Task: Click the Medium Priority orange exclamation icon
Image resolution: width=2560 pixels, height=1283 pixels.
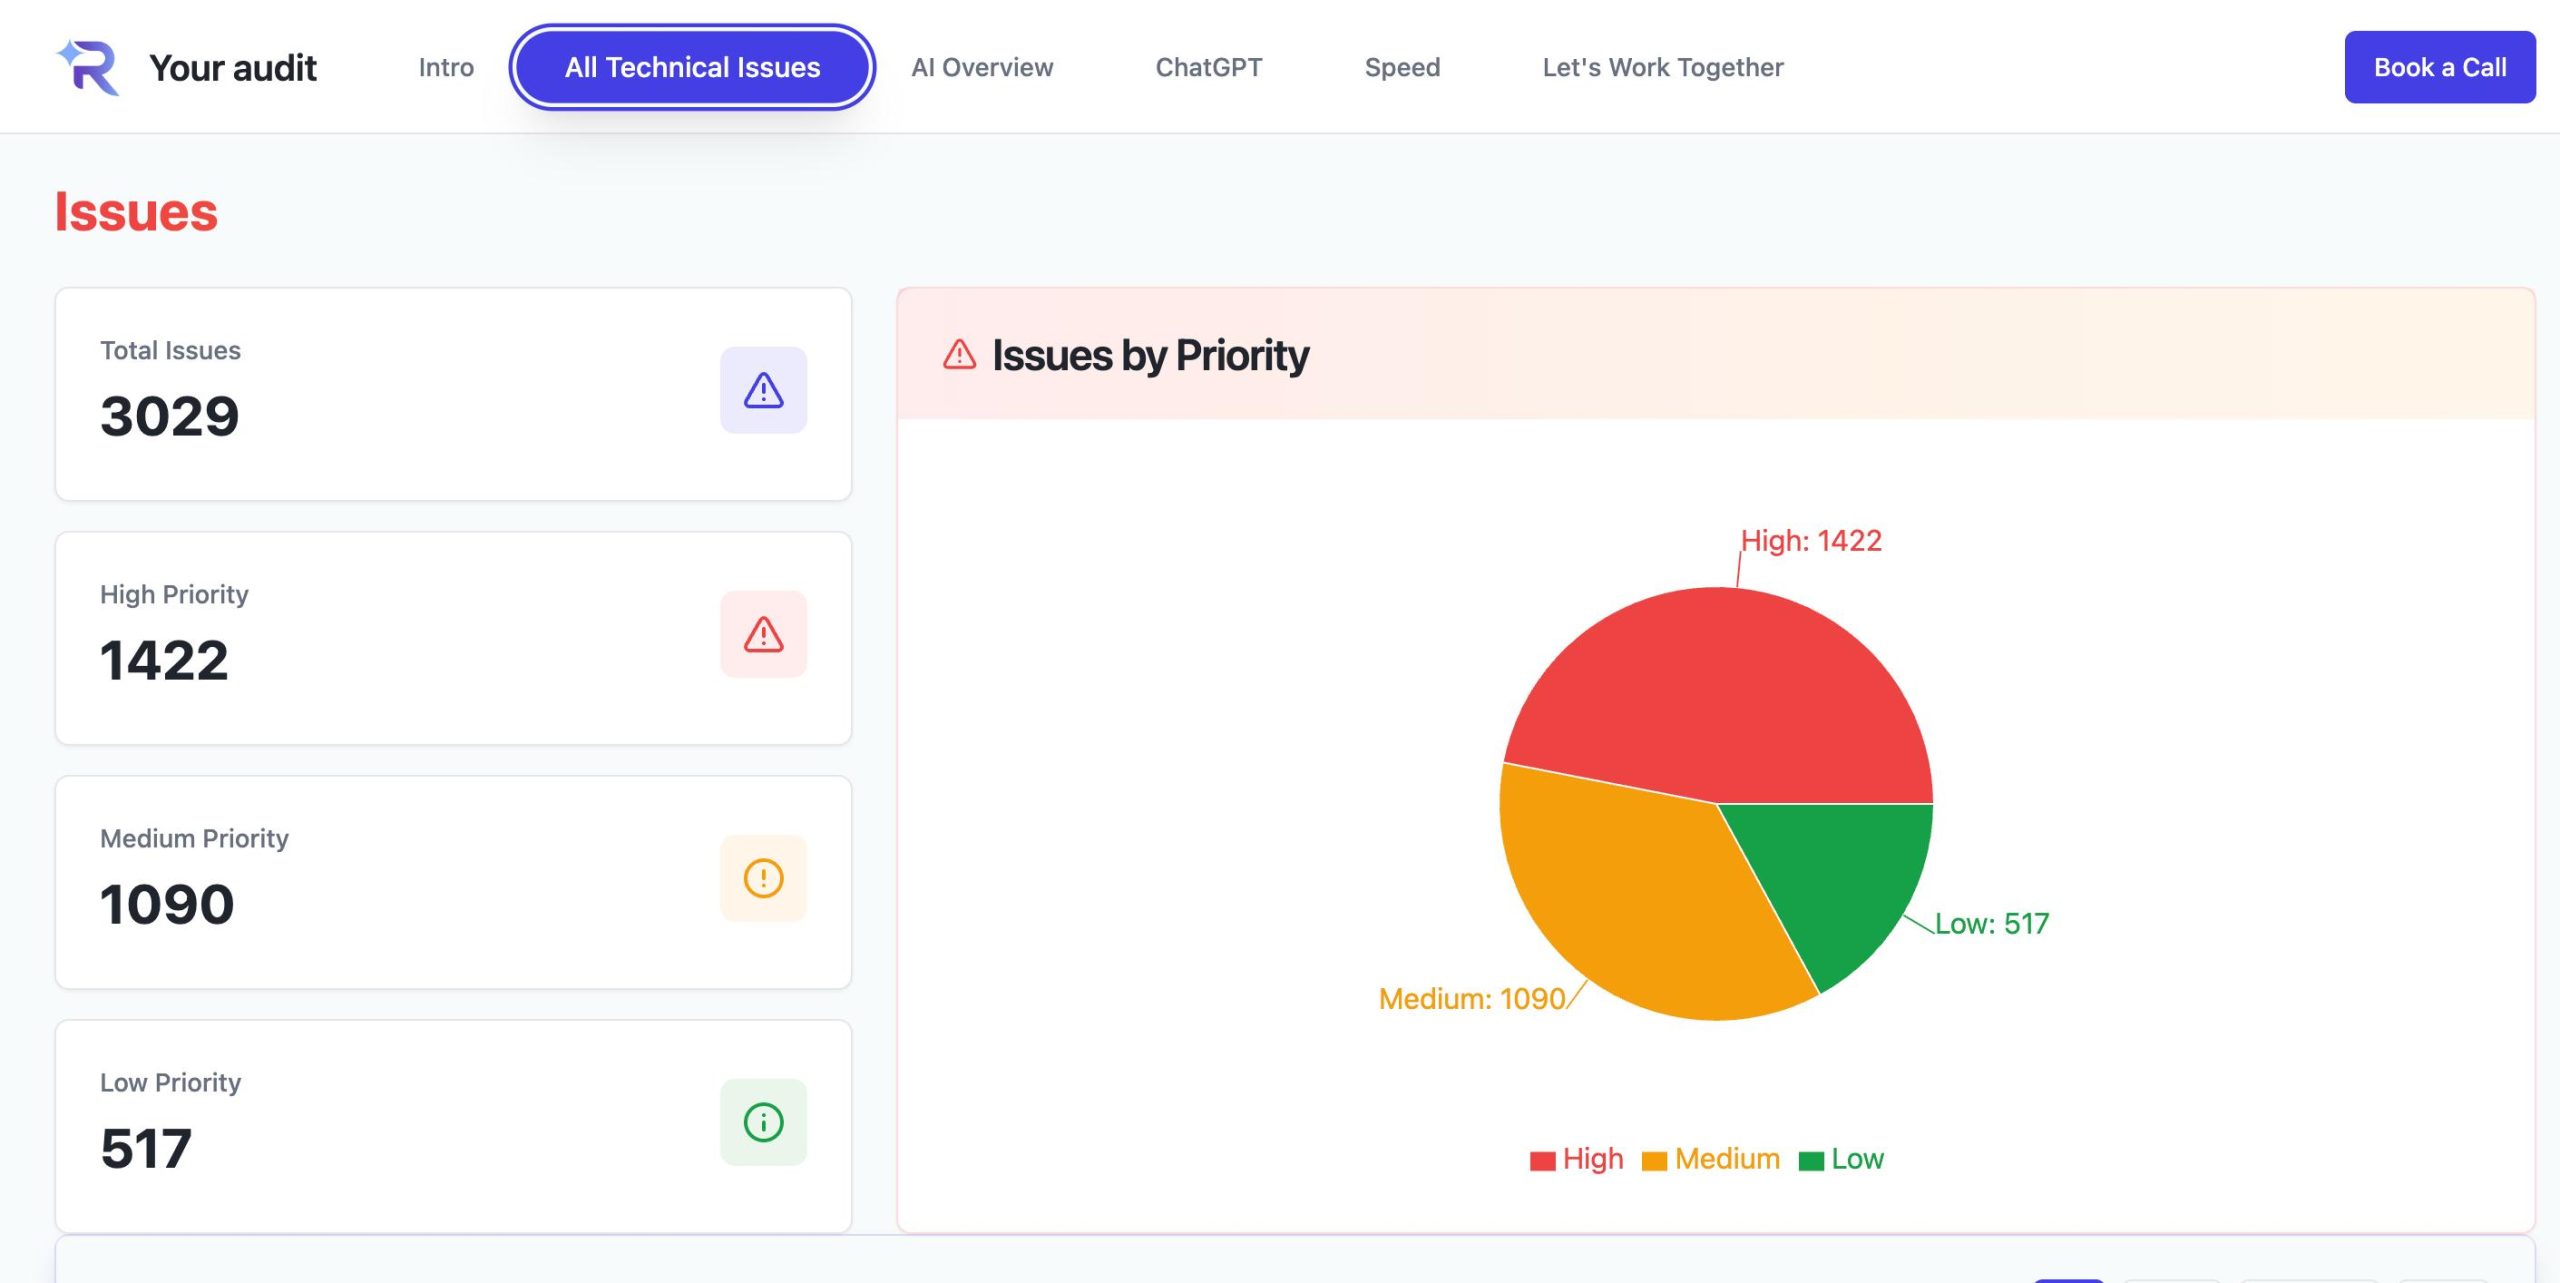Action: [x=763, y=878]
